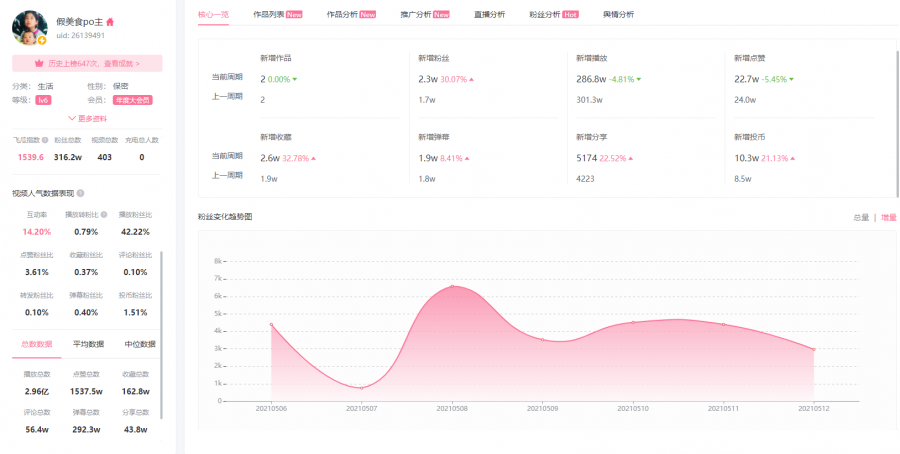Click the 点赞总数 value 1537.5w

(86, 391)
